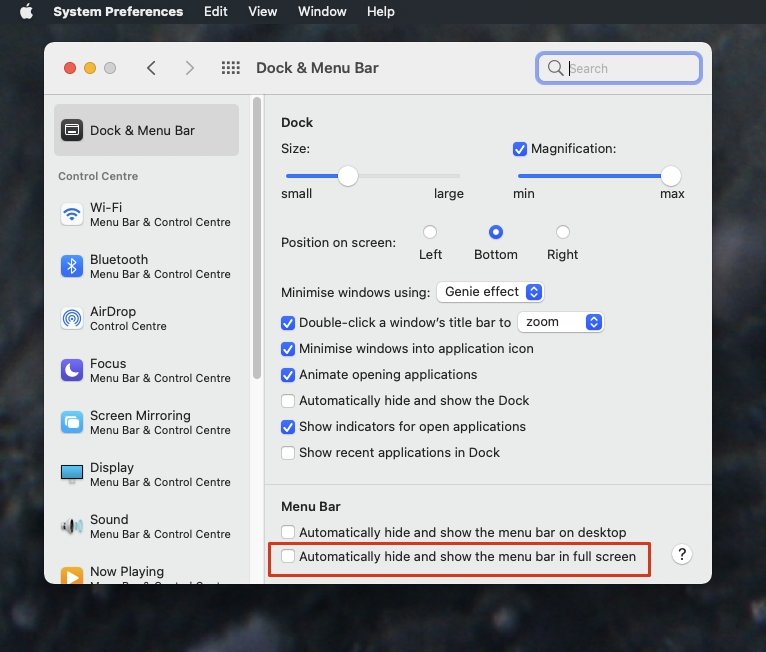The height and width of the screenshot is (652, 766).
Task: Select the Bluetooth icon in sidebar
Action: coord(72,266)
